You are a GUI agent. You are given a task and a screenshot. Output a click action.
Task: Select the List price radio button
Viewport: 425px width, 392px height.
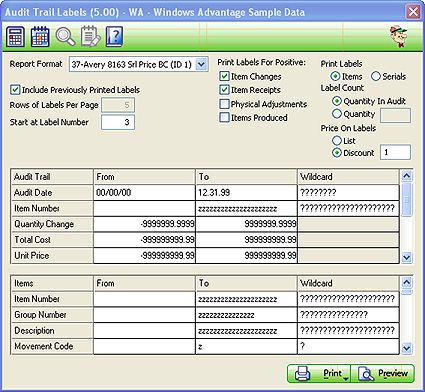337,141
